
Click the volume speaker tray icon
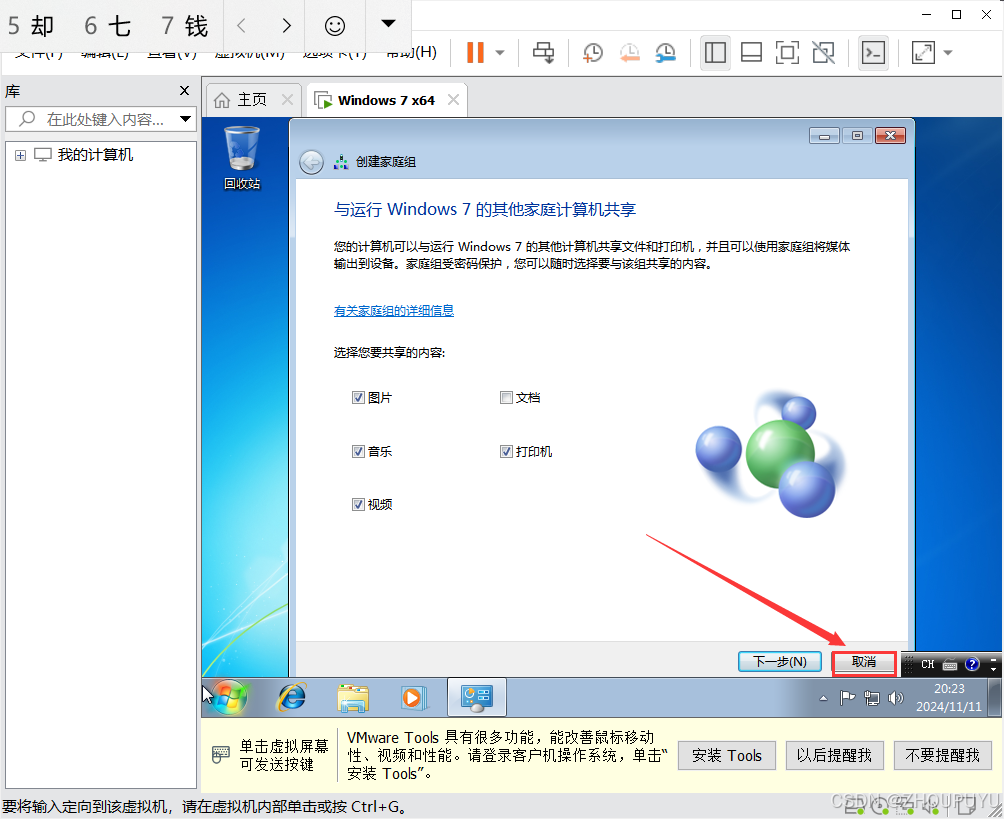click(896, 698)
